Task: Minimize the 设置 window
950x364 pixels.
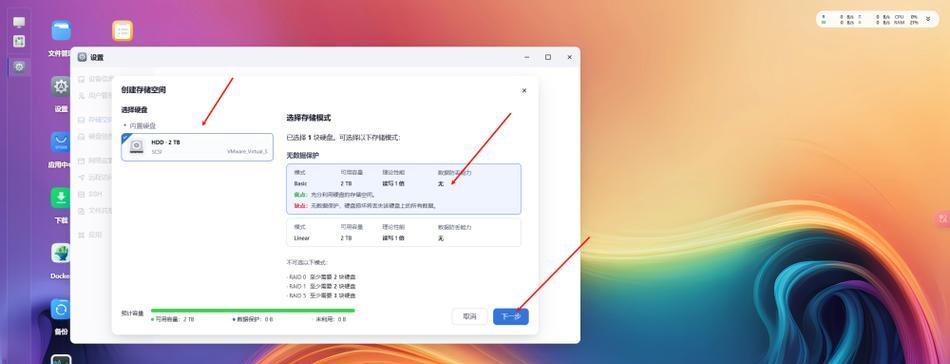Action: 526,57
